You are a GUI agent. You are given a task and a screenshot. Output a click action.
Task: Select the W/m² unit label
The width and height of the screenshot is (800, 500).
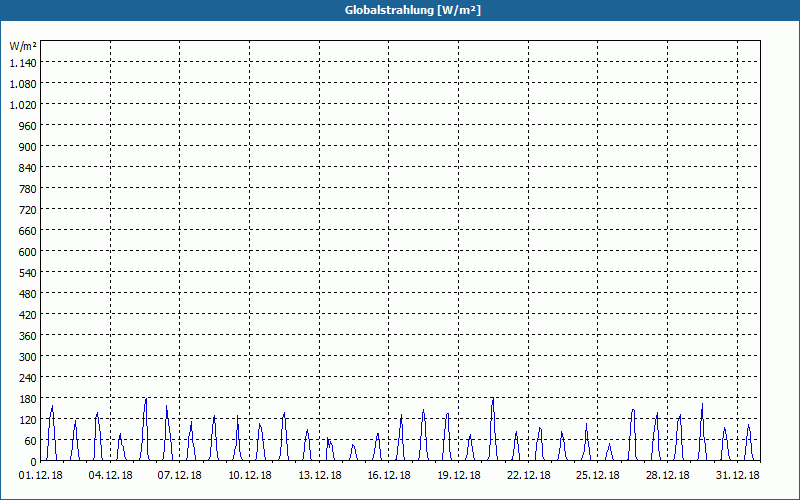pyautogui.click(x=23, y=46)
